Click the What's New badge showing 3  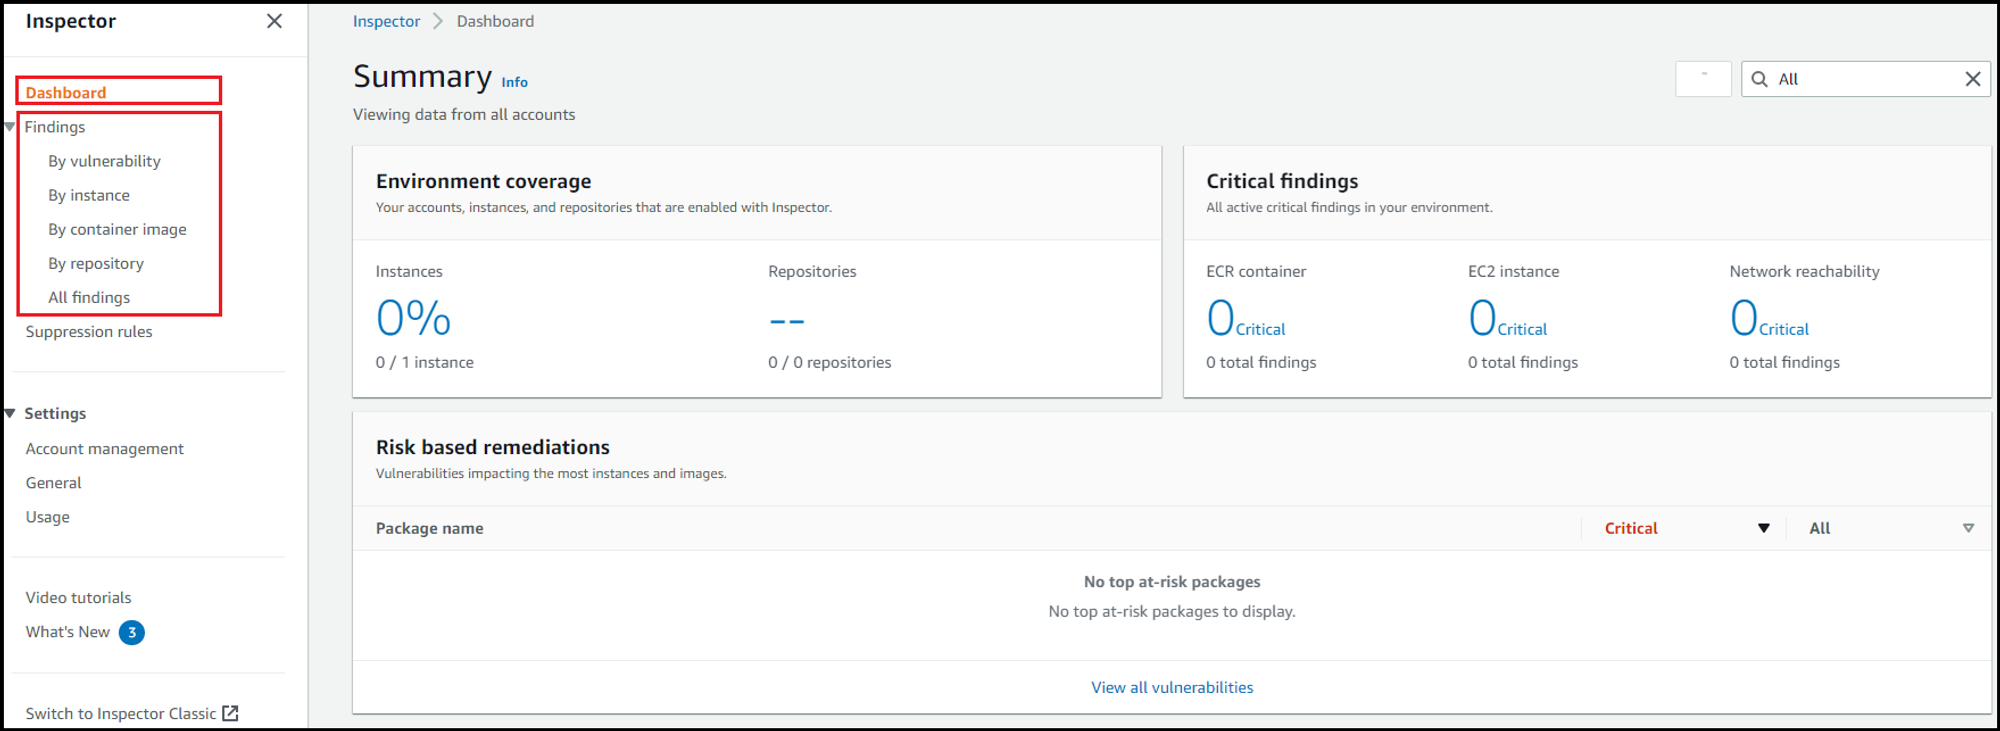[132, 632]
